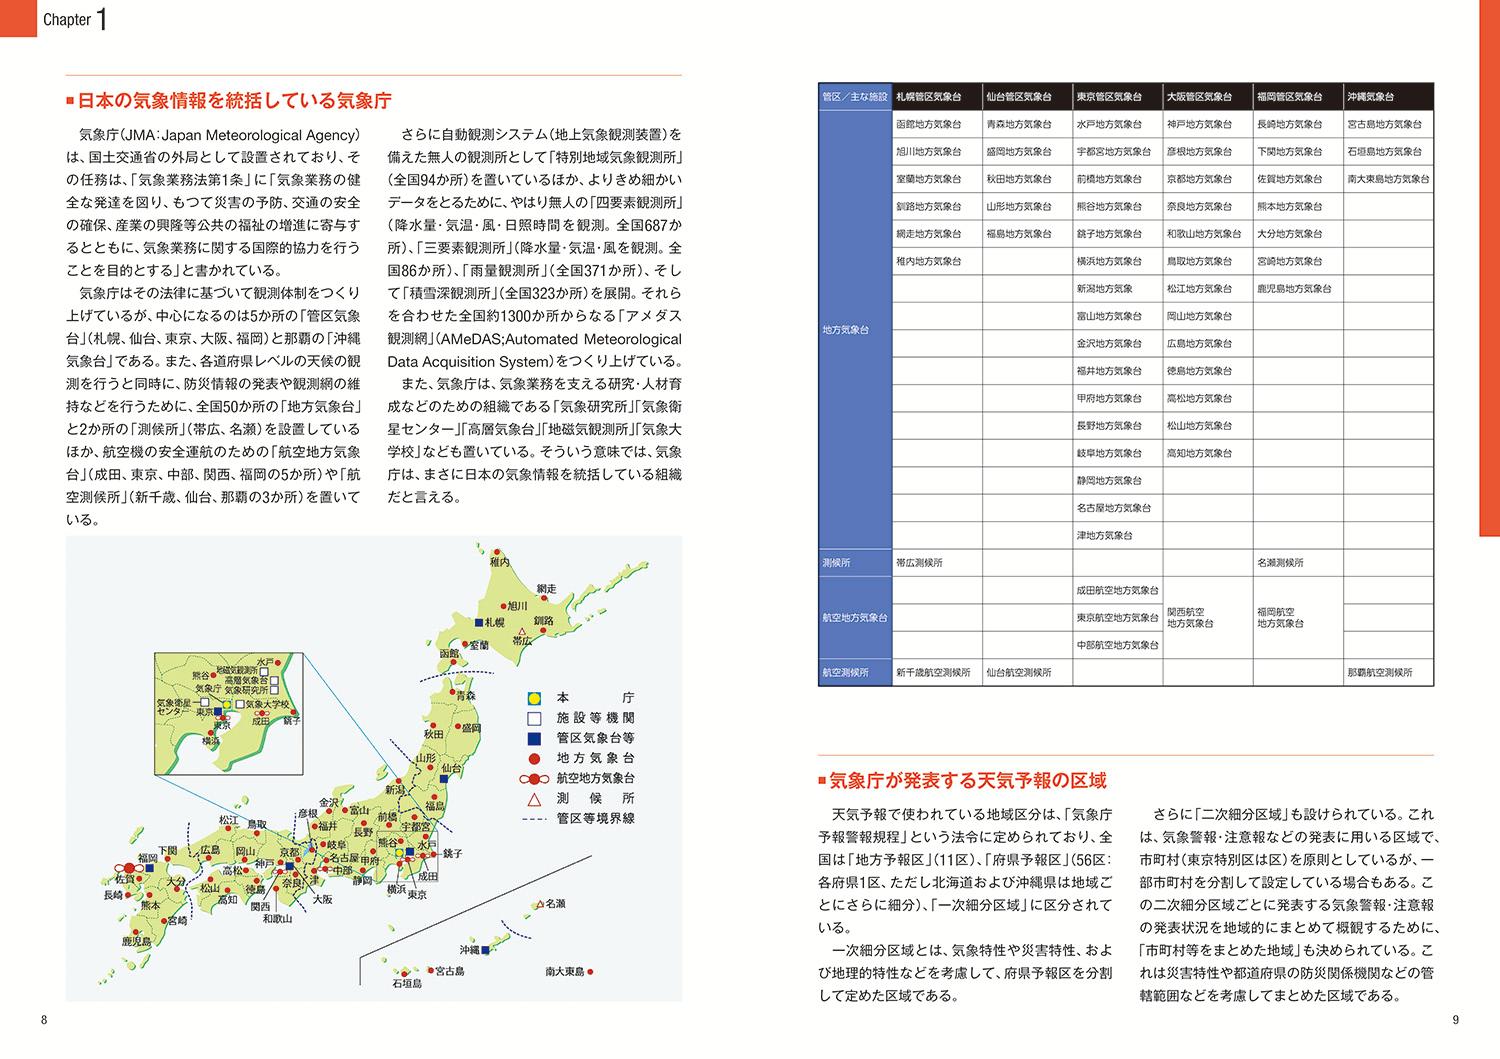The image size is (1500, 1059).
Task: Select the 航空地方気象台 legend symbol
Action: tap(534, 778)
